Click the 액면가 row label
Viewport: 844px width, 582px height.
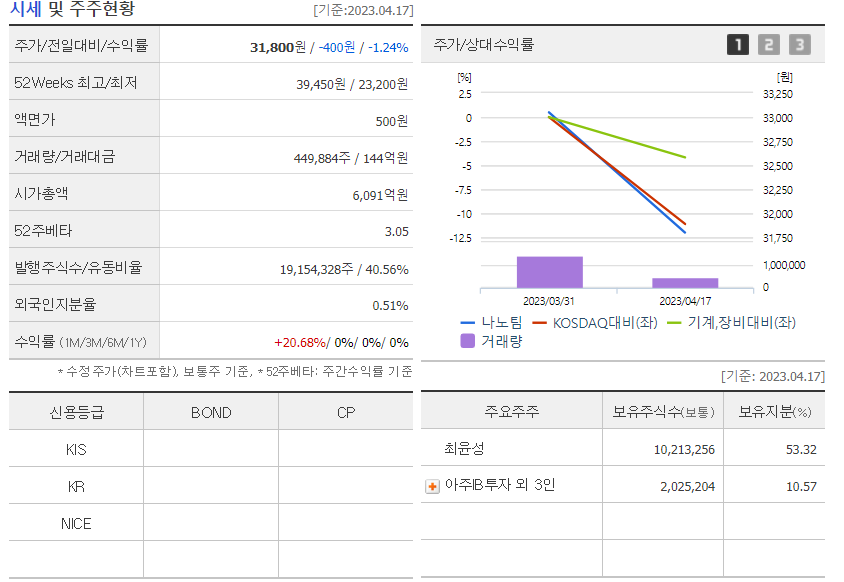pos(35,120)
